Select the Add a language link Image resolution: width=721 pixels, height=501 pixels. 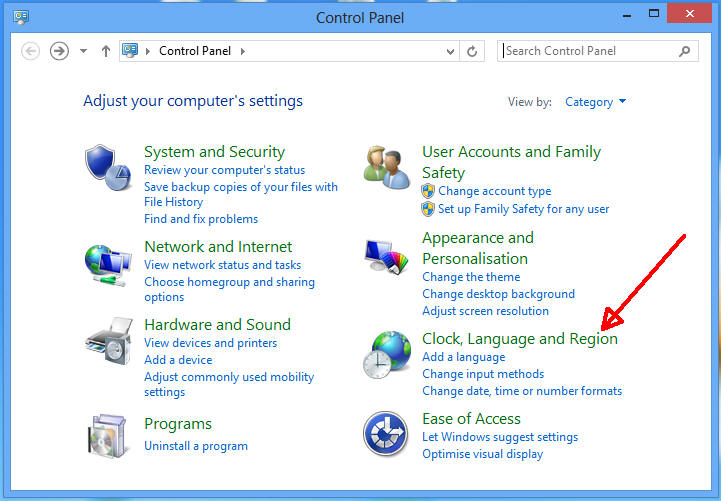coord(463,357)
